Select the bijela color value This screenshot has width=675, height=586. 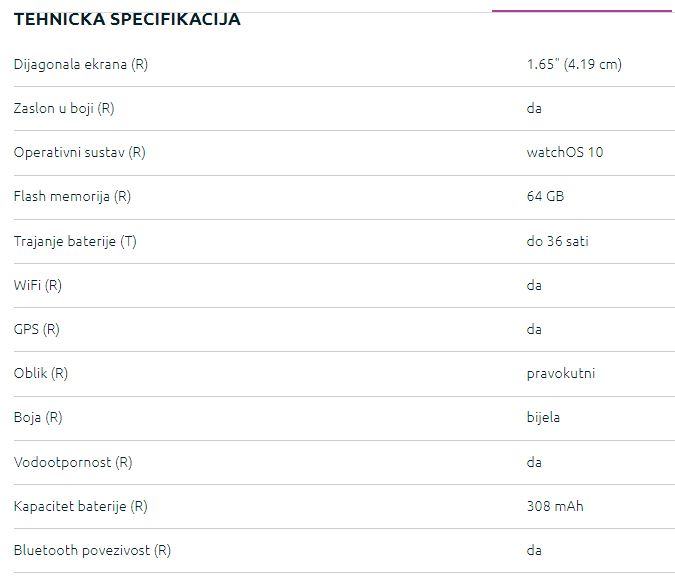[543, 417]
